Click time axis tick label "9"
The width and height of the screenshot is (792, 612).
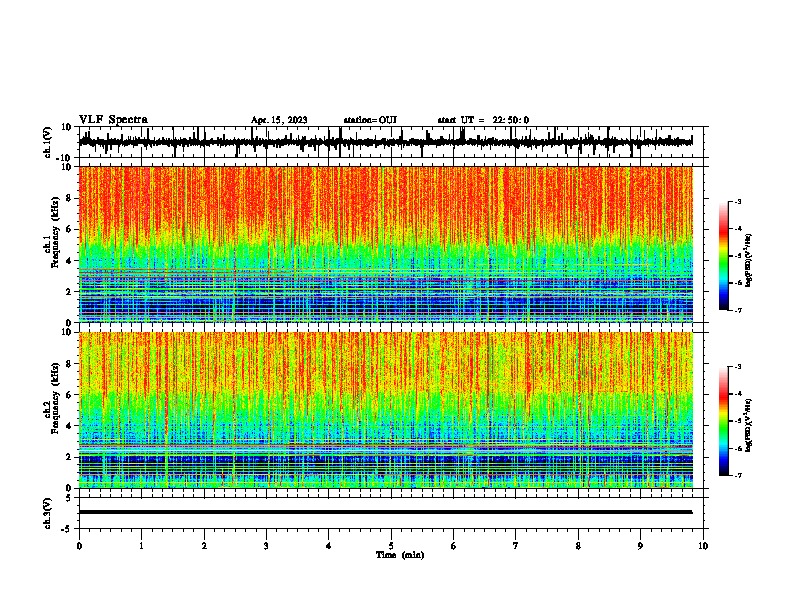pyautogui.click(x=640, y=546)
